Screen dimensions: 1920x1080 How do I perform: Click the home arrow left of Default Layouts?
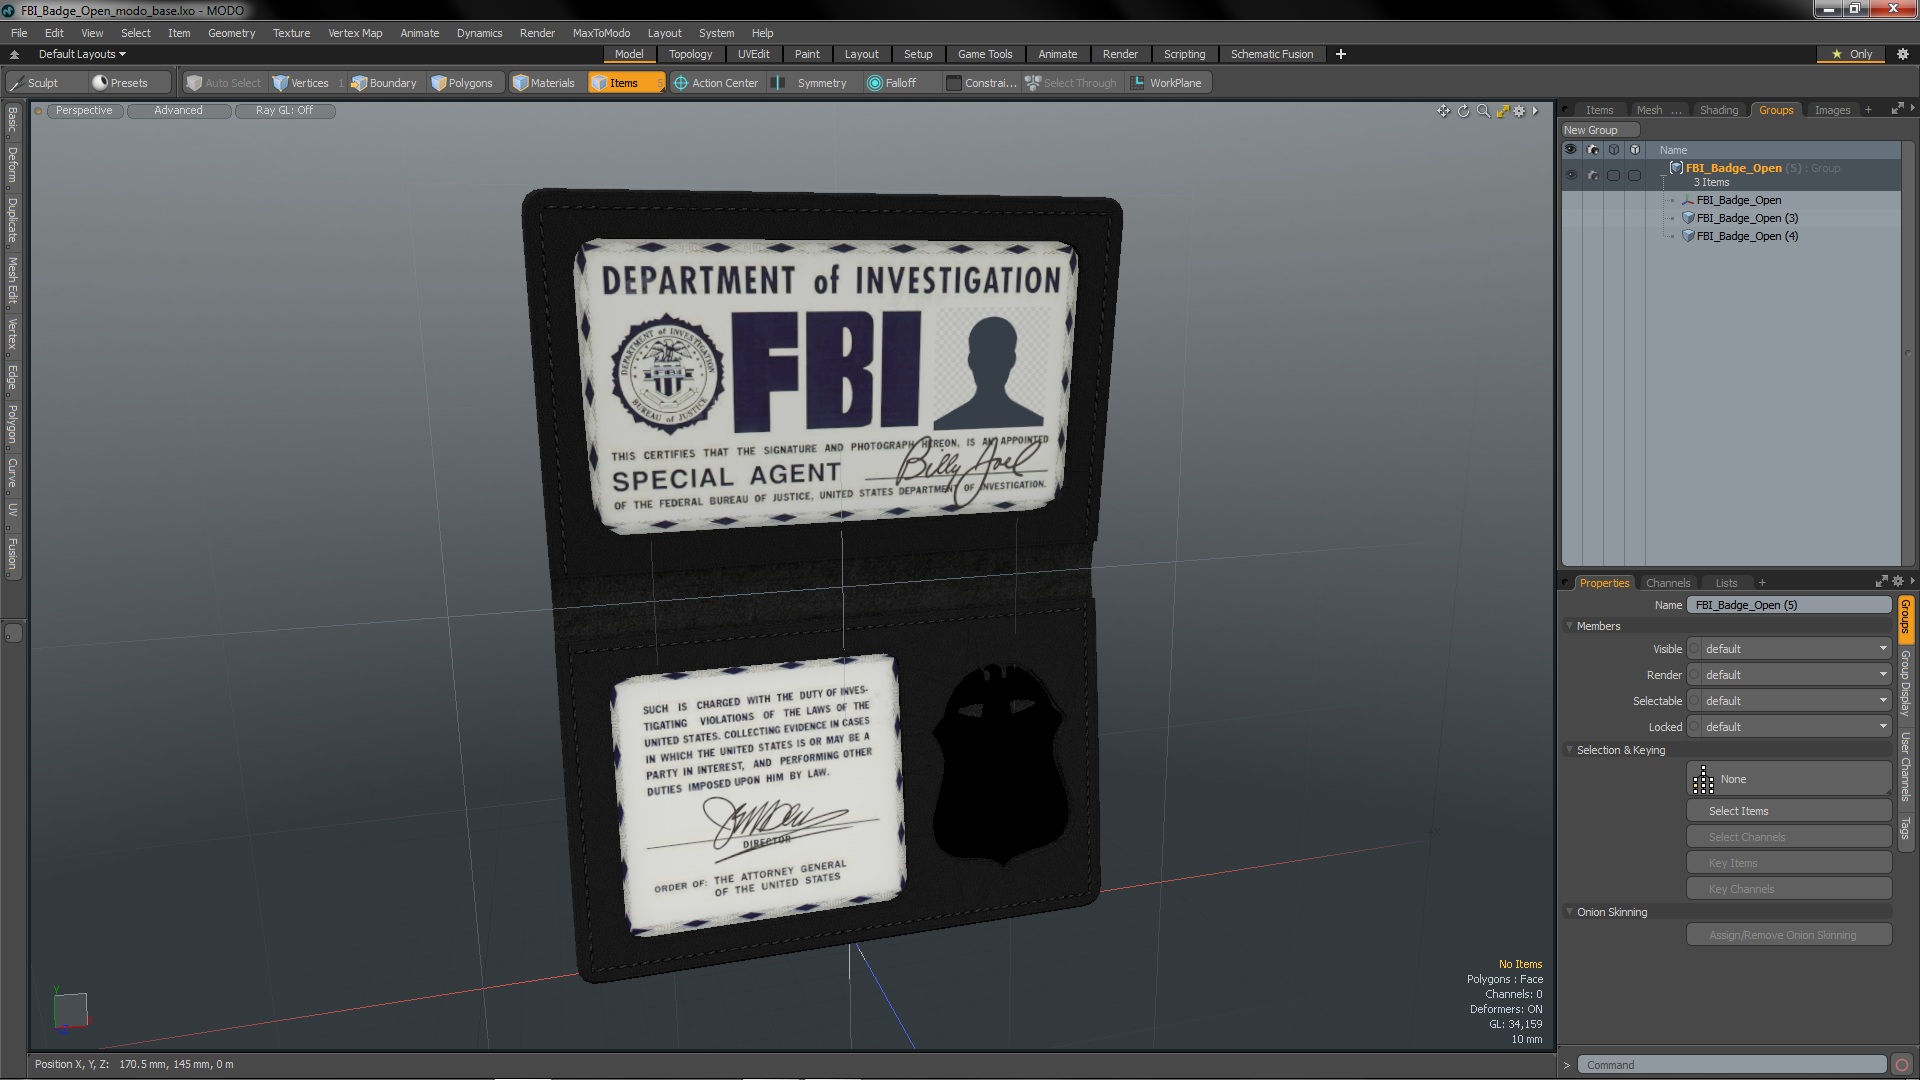pos(14,54)
